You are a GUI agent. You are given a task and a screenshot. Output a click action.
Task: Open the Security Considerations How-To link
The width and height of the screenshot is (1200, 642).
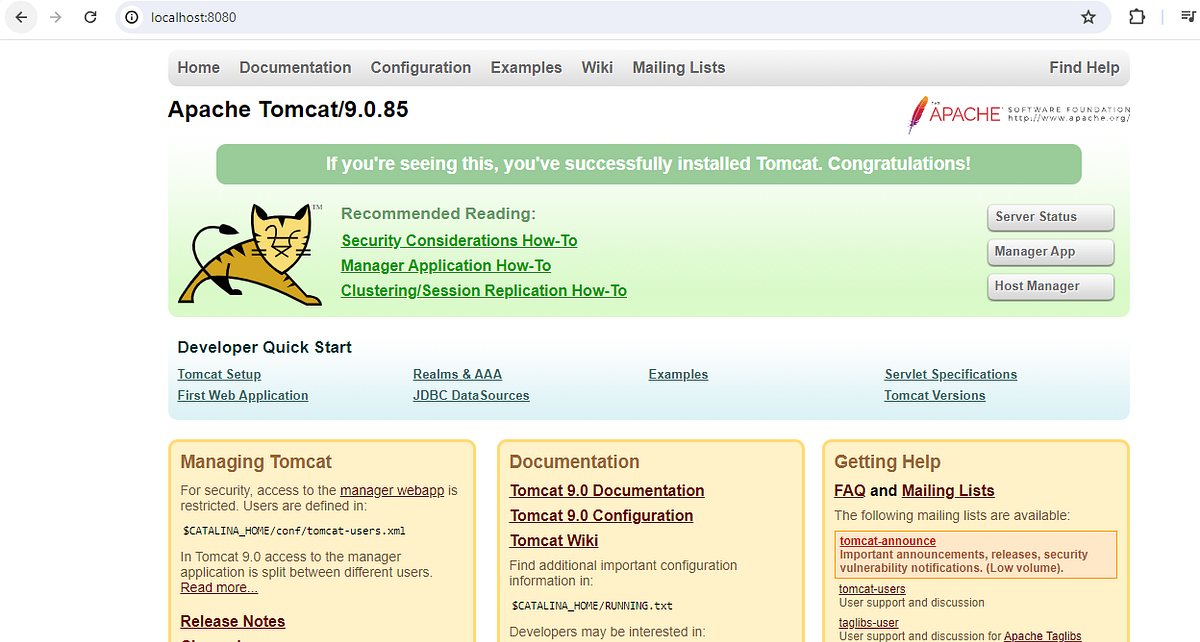pos(459,240)
